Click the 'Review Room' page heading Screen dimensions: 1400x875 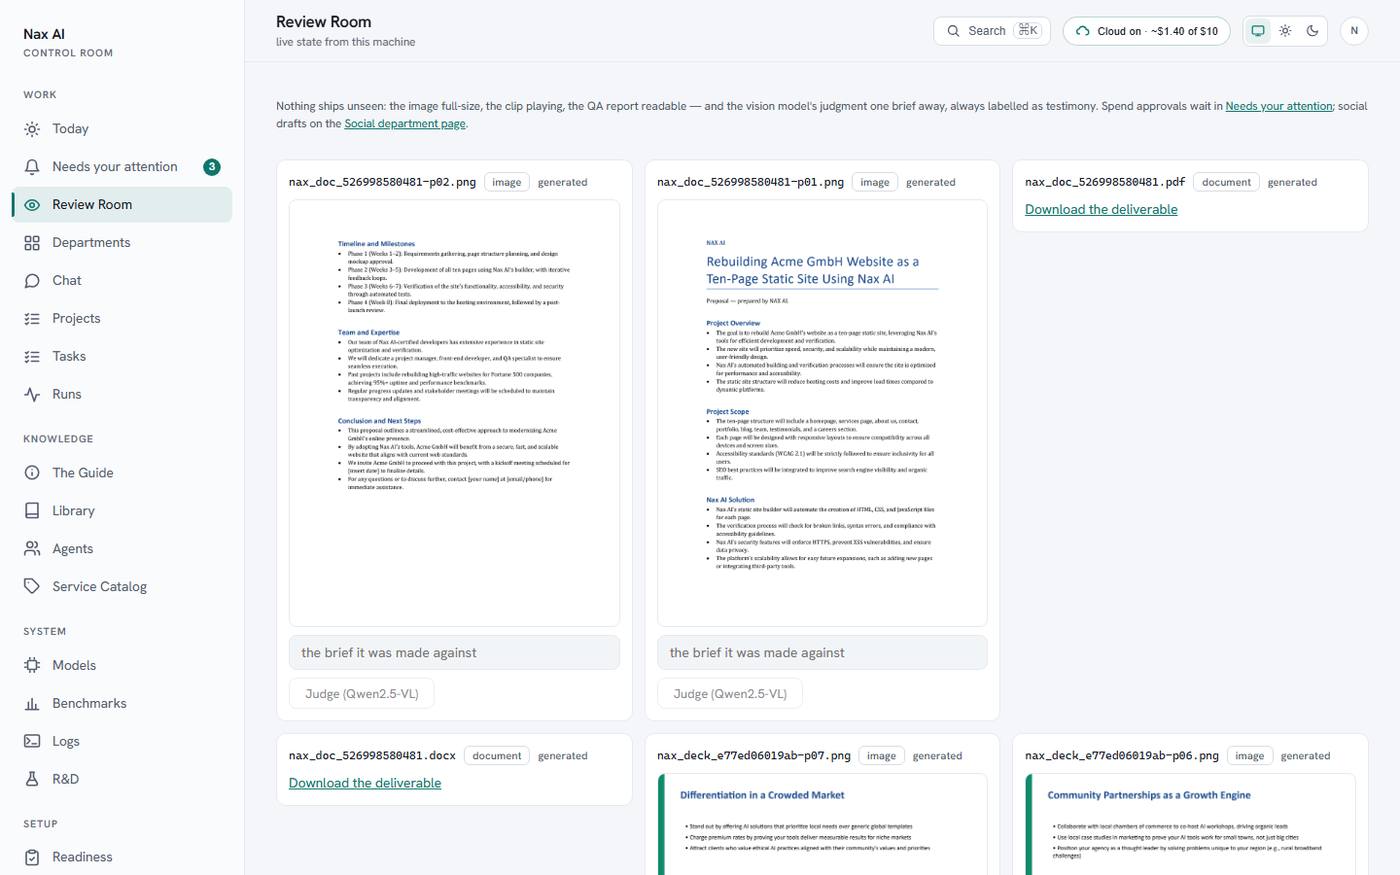324,22
